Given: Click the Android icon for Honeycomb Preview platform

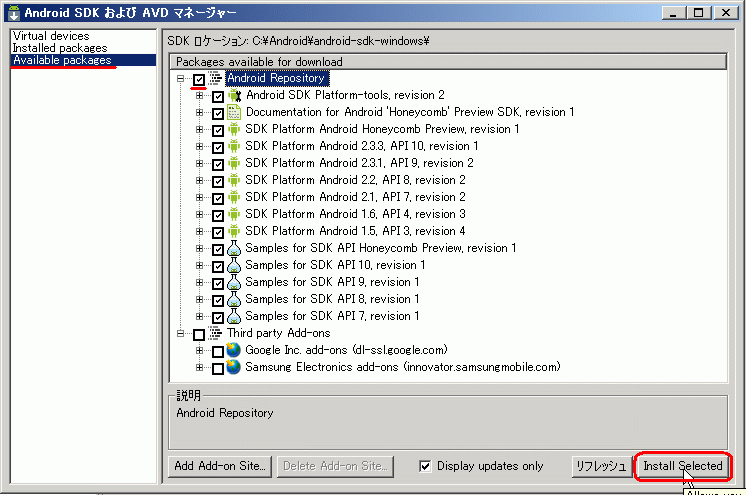Looking at the screenshot, I should pyautogui.click(x=234, y=129).
